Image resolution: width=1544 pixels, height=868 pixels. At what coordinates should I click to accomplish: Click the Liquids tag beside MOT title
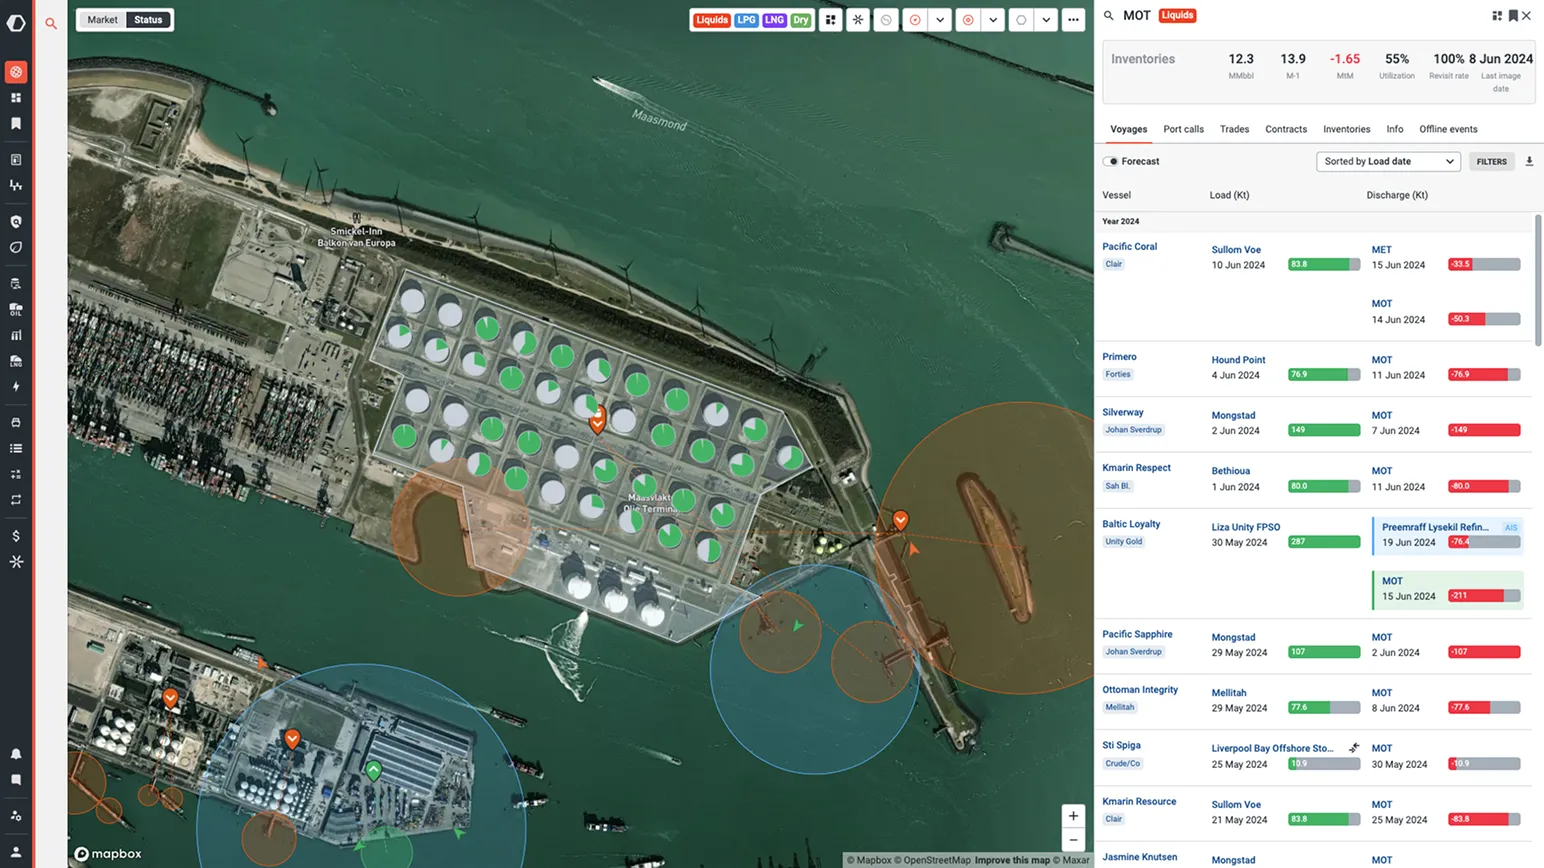pyautogui.click(x=1177, y=15)
